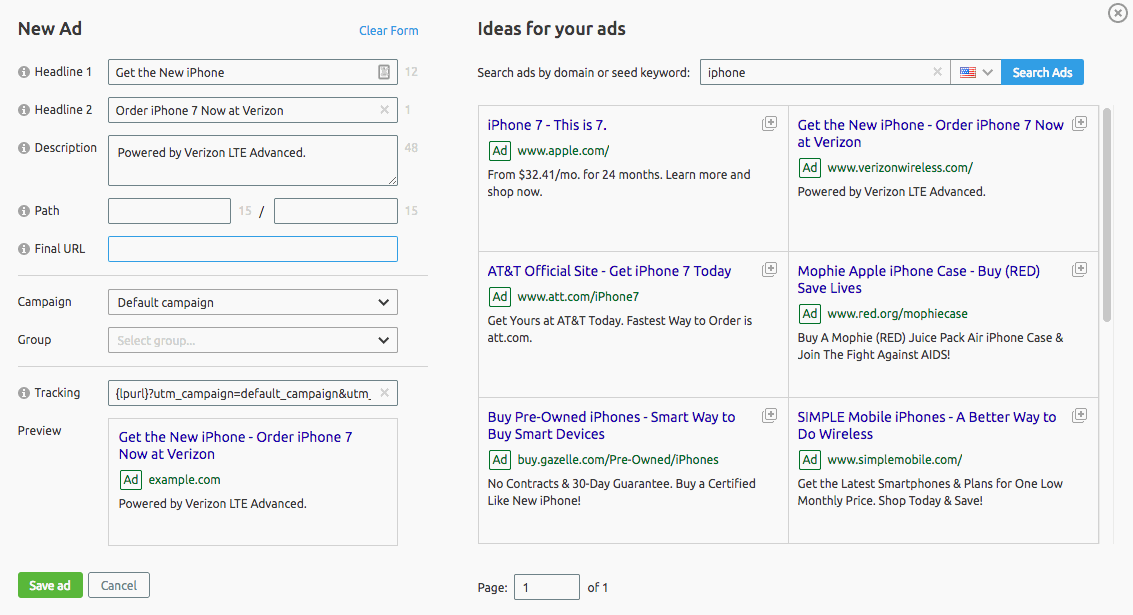Click the info icon beside Final URL

24,249
